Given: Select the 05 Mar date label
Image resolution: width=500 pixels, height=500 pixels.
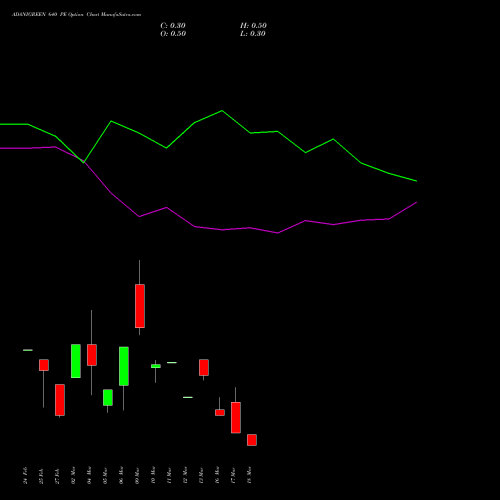Looking at the screenshot, I should [x=106, y=475].
